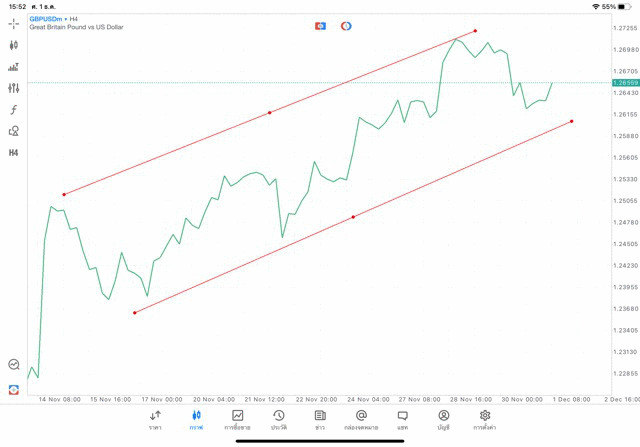This screenshot has height=447, width=640.
Task: Activate the crosshair cursor tool
Action: tap(13, 22)
